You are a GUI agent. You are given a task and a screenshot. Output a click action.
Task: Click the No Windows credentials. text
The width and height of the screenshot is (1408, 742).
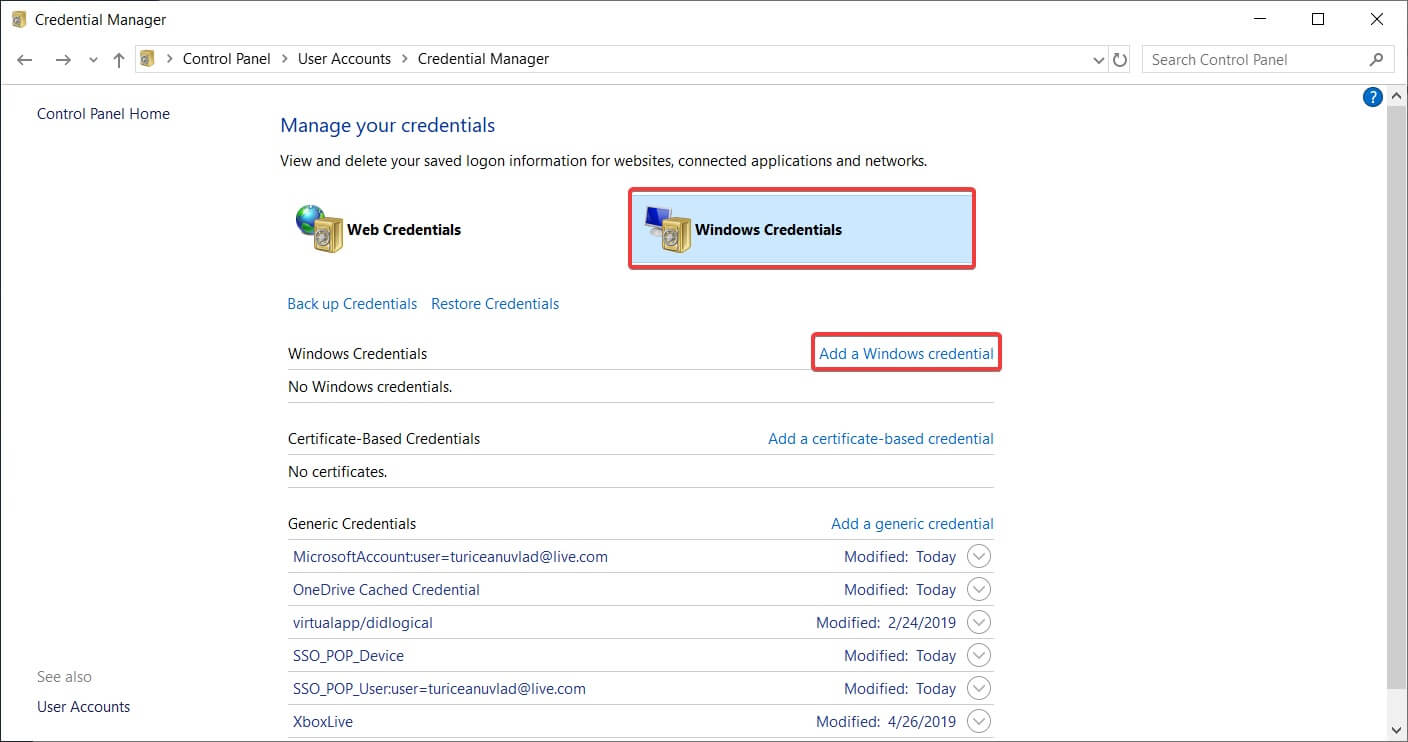tap(370, 387)
